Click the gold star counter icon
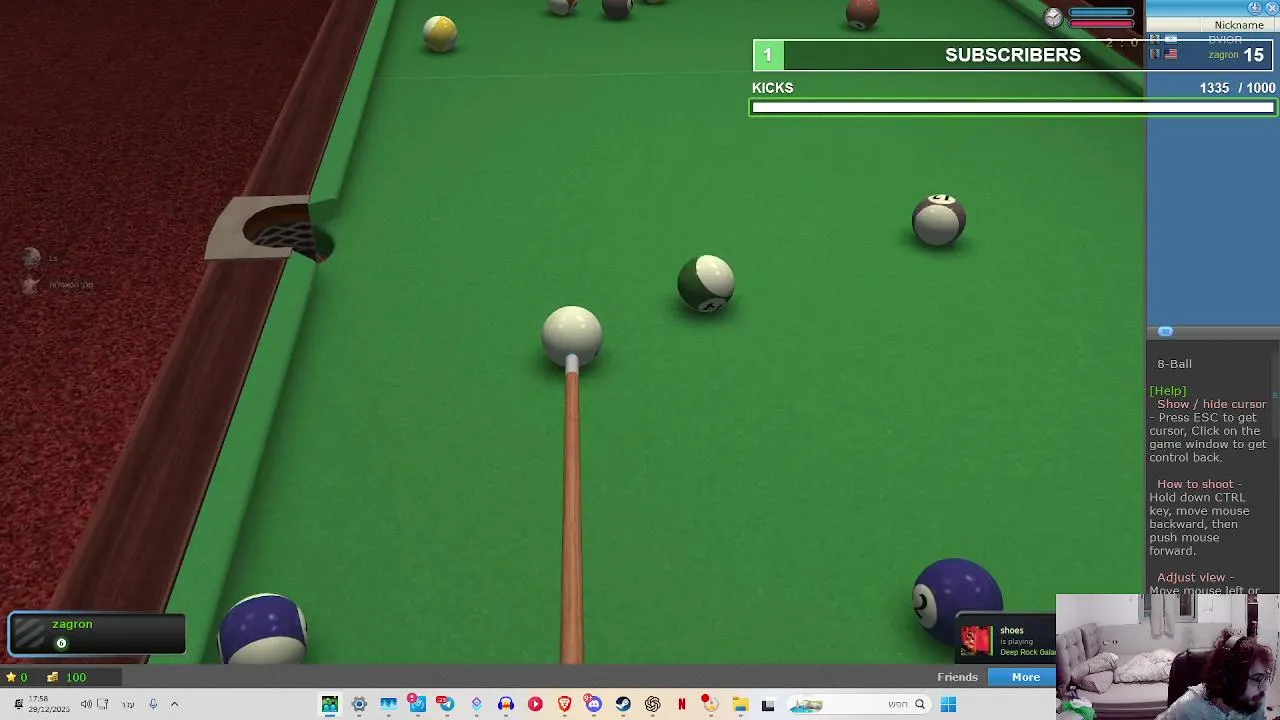The image size is (1280, 720). coord(11,677)
